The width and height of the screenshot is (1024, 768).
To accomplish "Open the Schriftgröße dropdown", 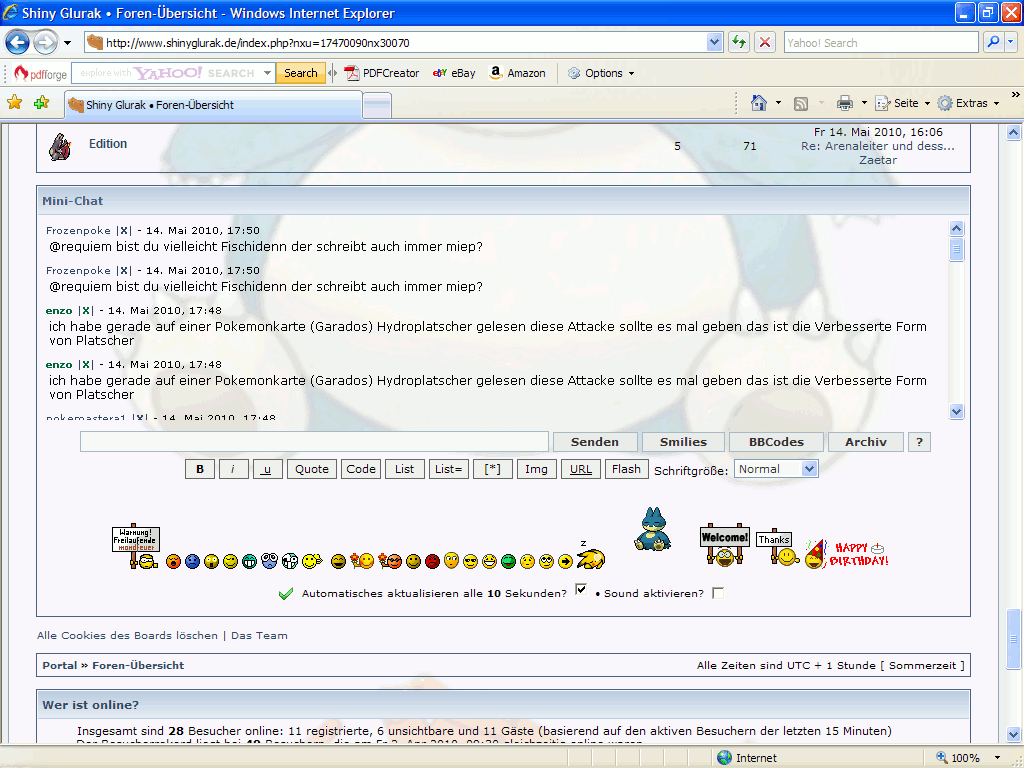I will point(776,469).
